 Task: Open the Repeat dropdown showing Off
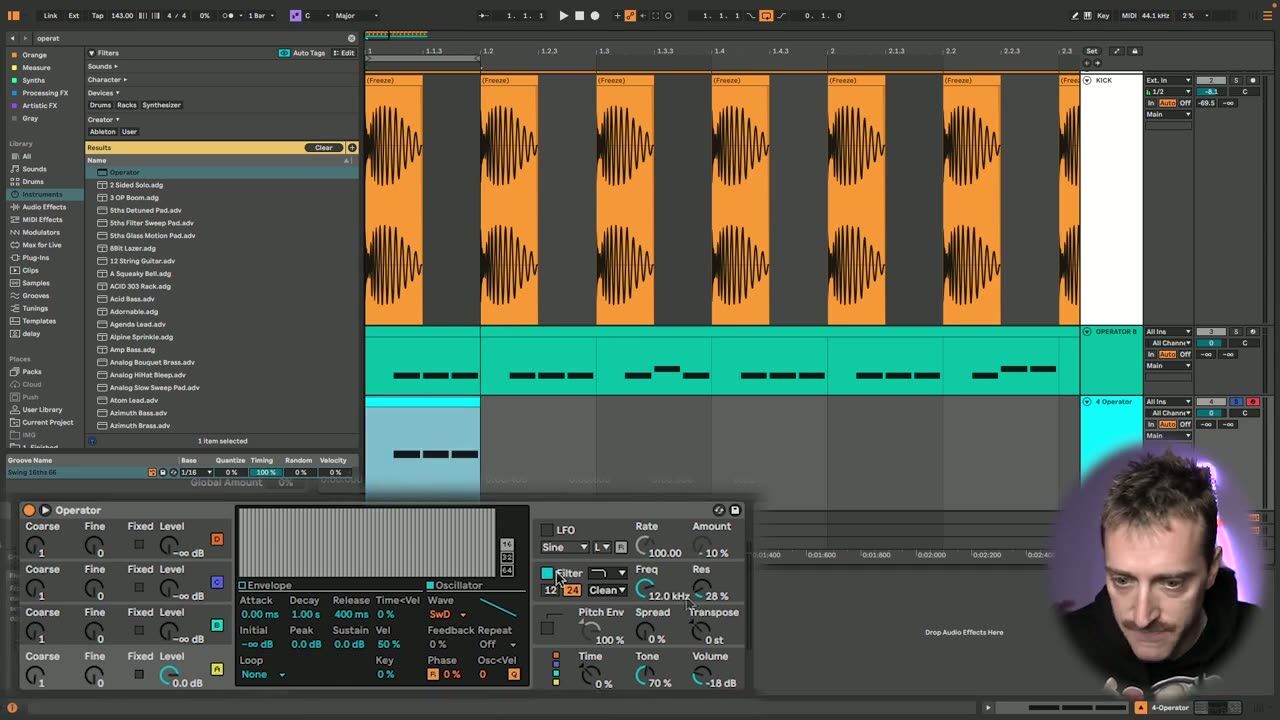[497, 644]
